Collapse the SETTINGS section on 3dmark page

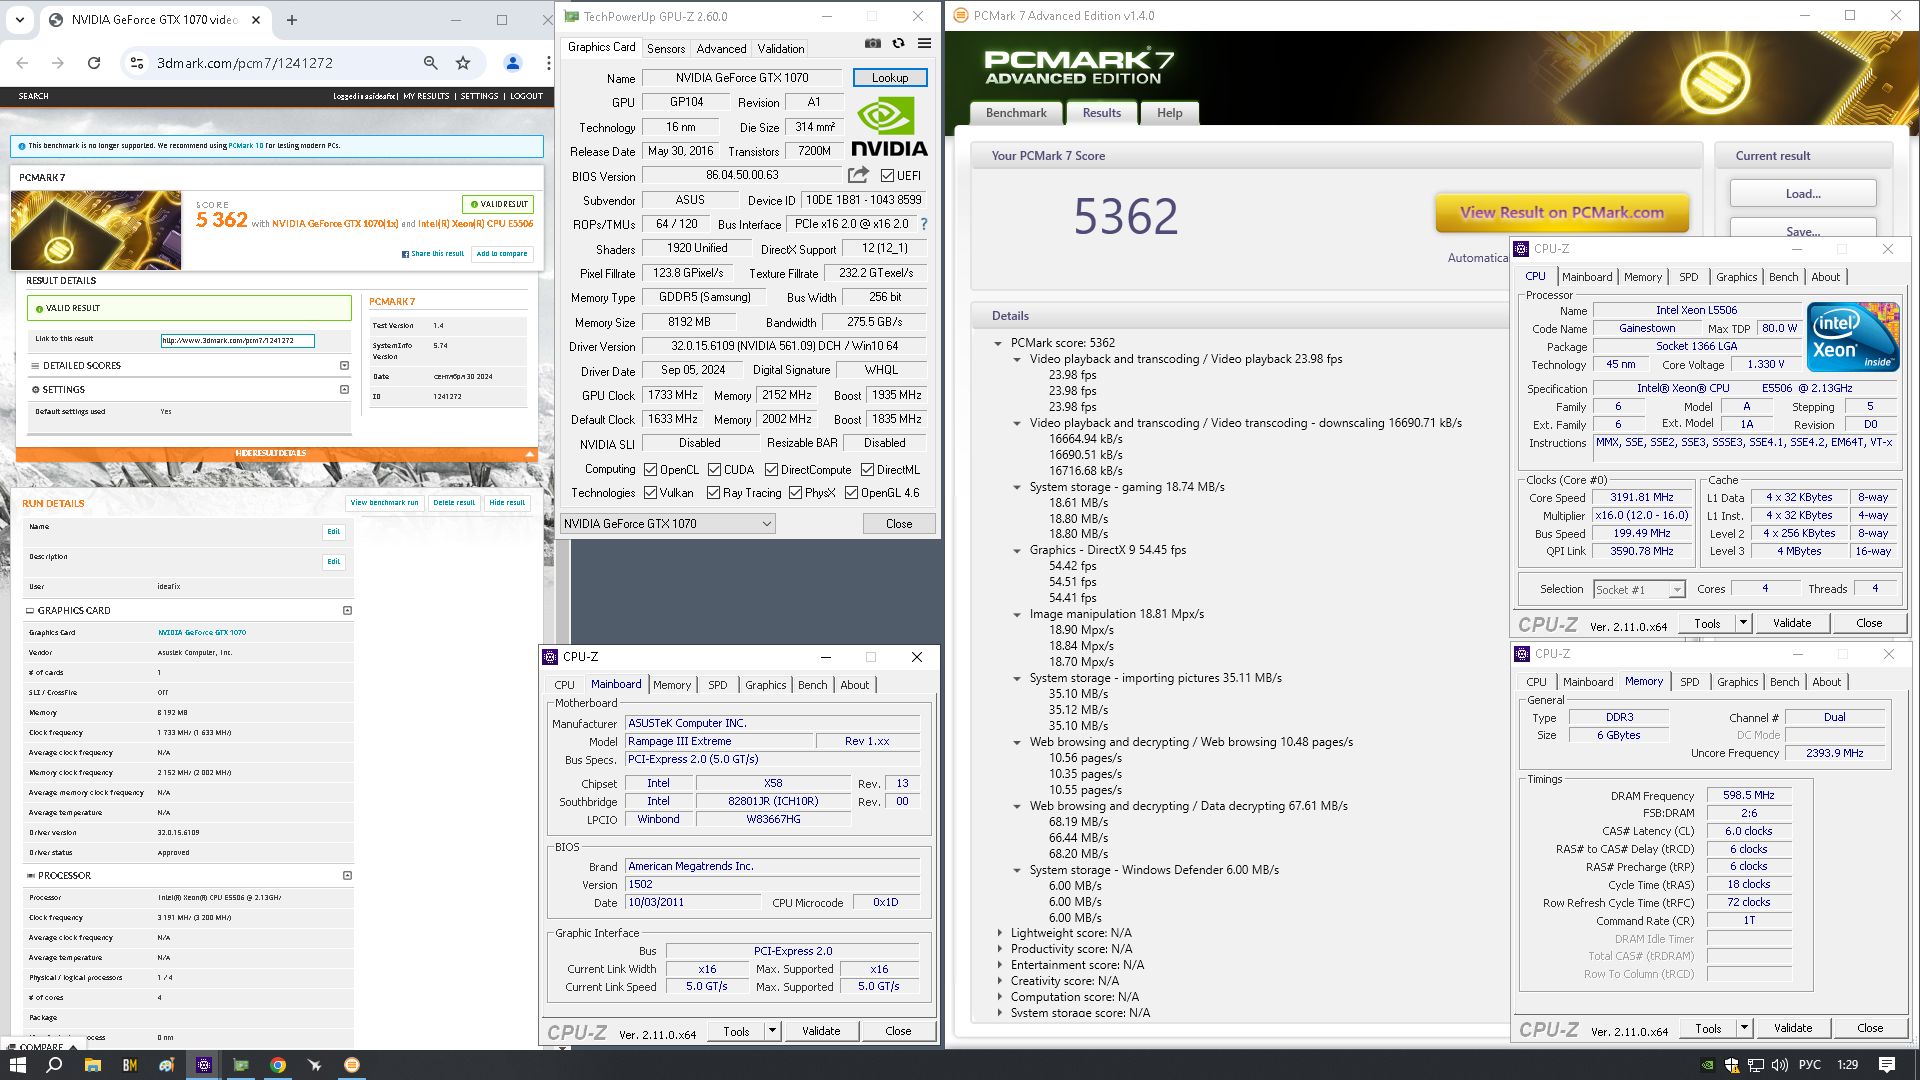click(x=344, y=390)
